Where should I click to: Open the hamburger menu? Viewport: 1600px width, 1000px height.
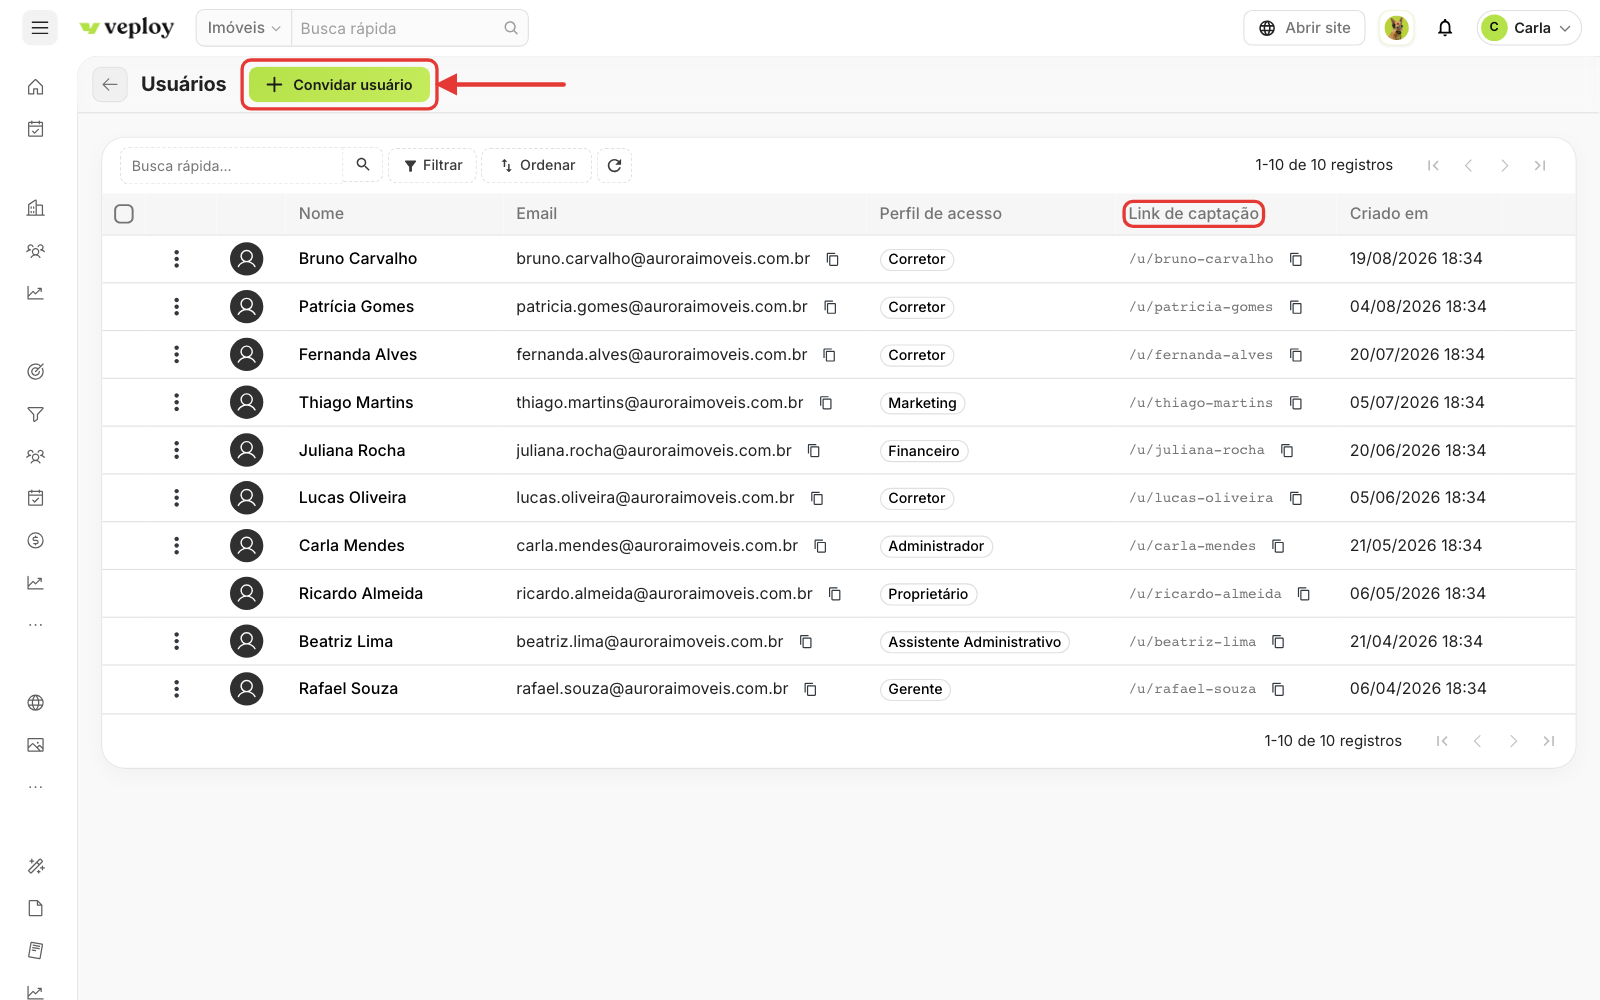click(40, 28)
